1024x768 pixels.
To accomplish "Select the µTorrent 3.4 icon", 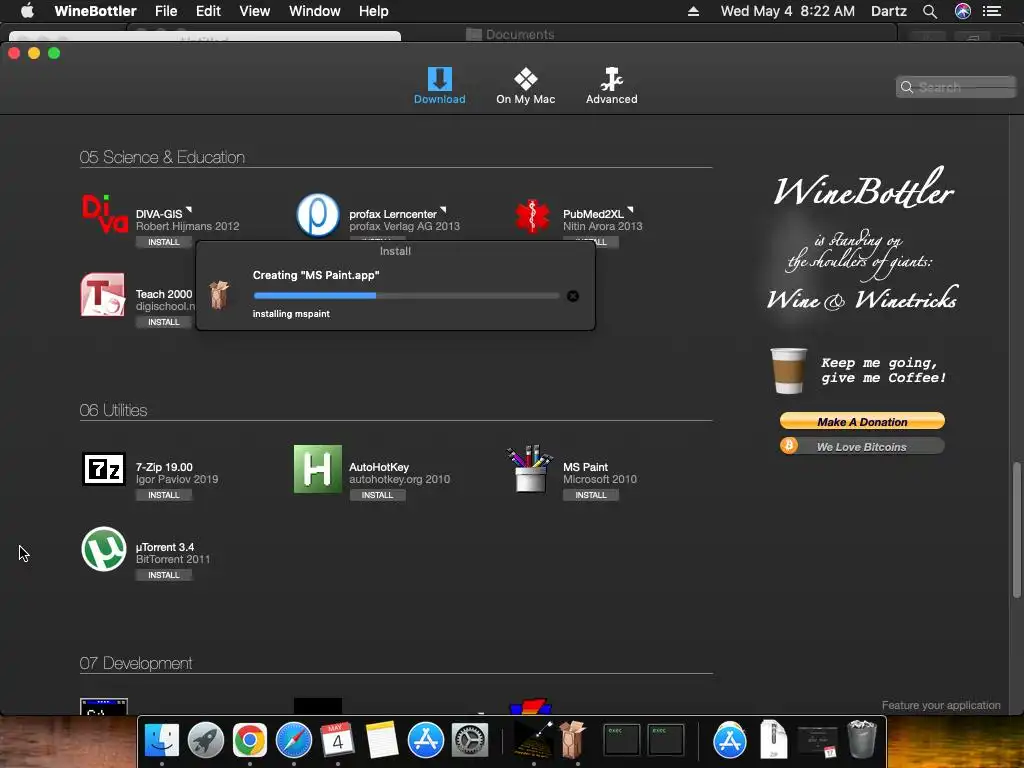I will pos(104,549).
